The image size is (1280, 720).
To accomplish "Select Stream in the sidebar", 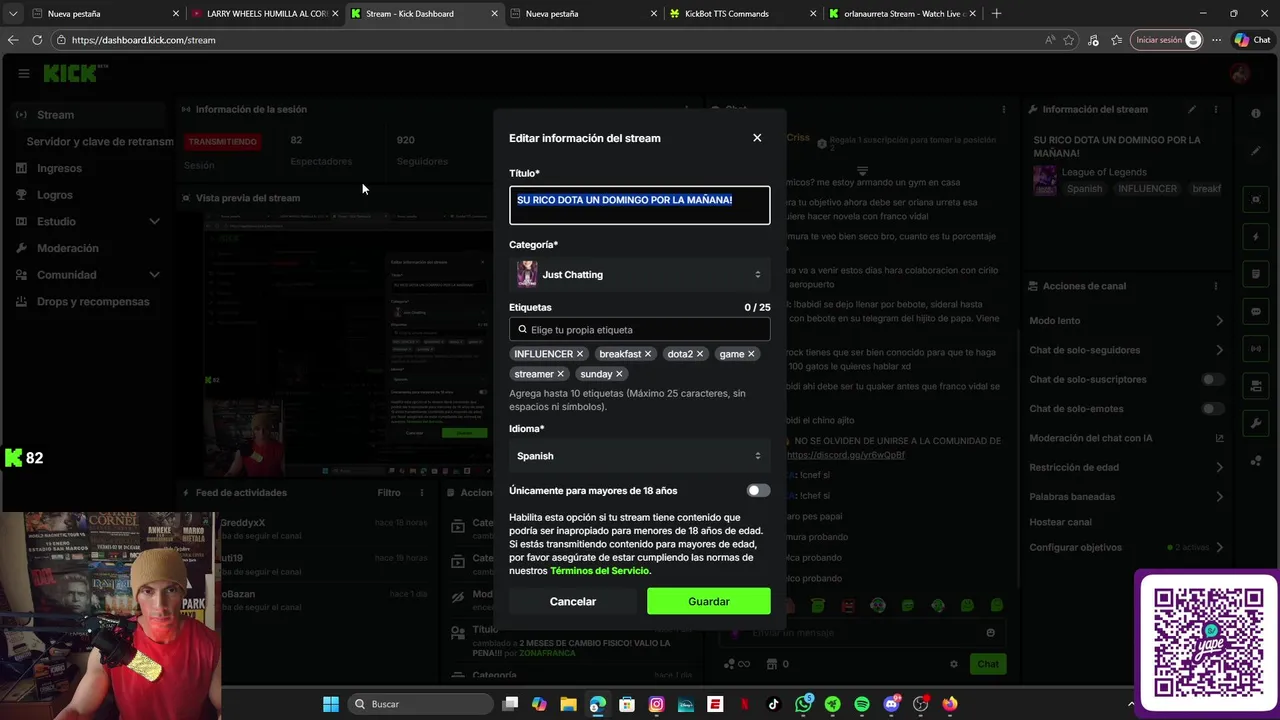I will click(88, 115).
